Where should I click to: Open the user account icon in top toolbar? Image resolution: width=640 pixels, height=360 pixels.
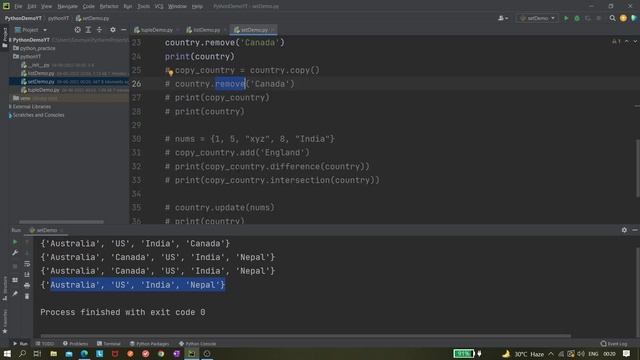503,18
